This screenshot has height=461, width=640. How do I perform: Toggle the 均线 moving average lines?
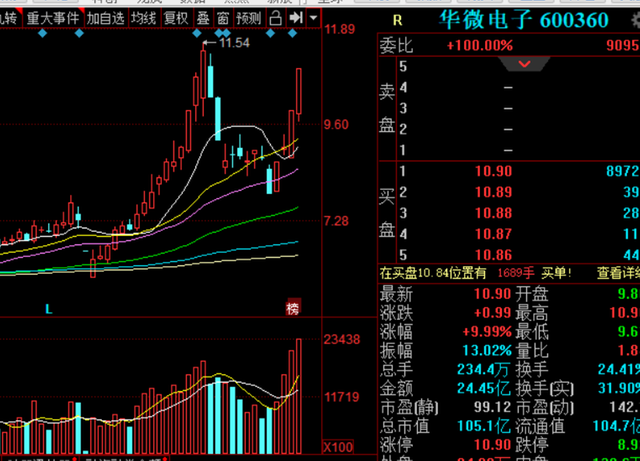144,18
